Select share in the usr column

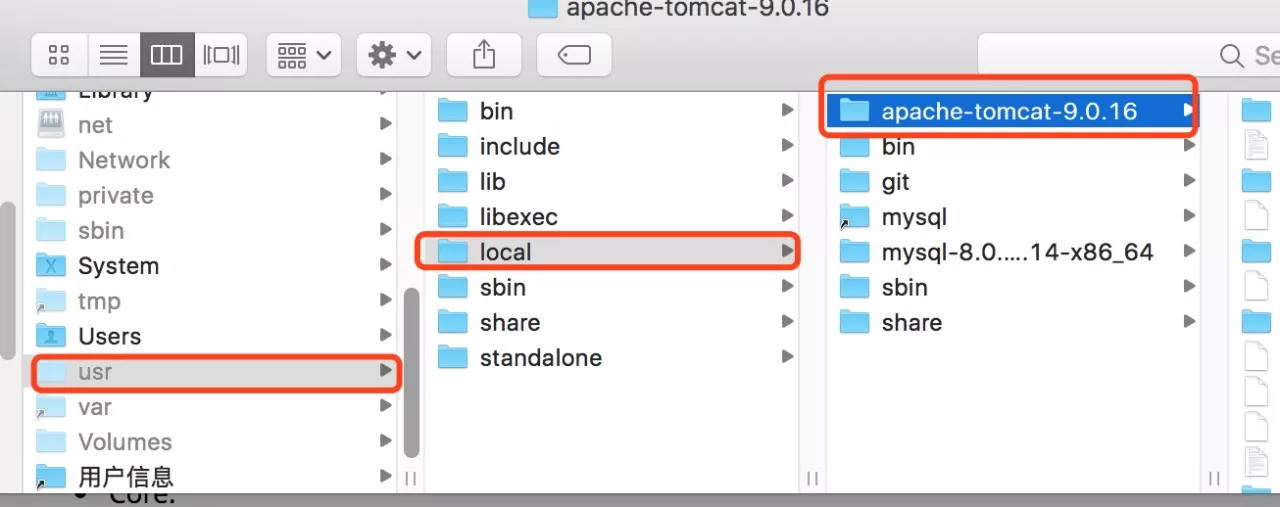pyautogui.click(x=612, y=322)
